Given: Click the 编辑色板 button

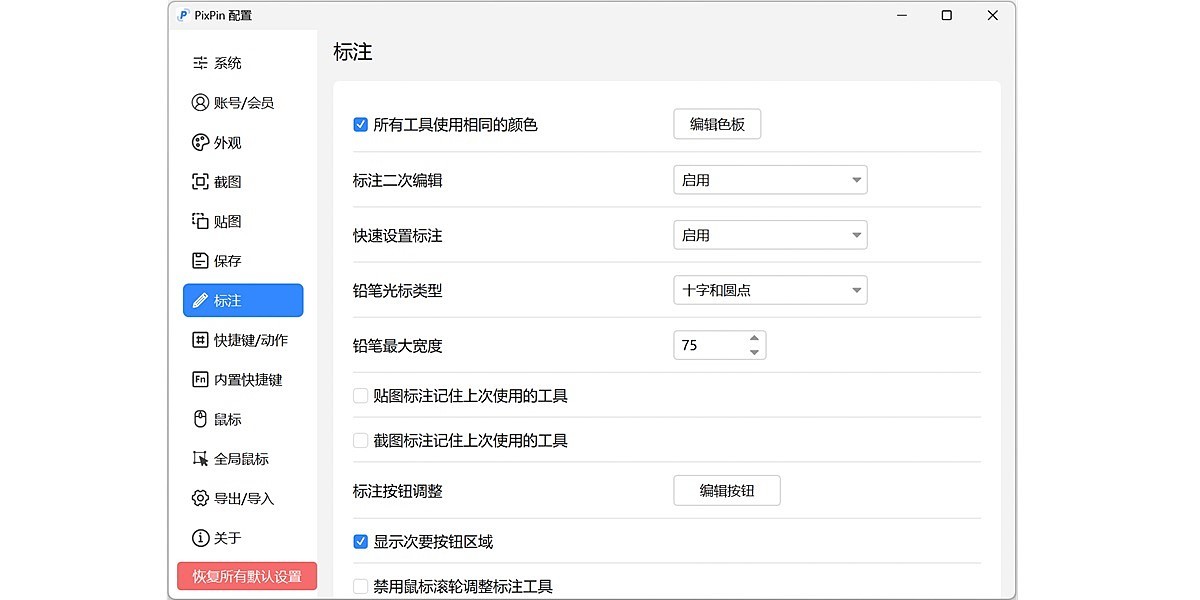Looking at the screenshot, I should click(x=717, y=124).
